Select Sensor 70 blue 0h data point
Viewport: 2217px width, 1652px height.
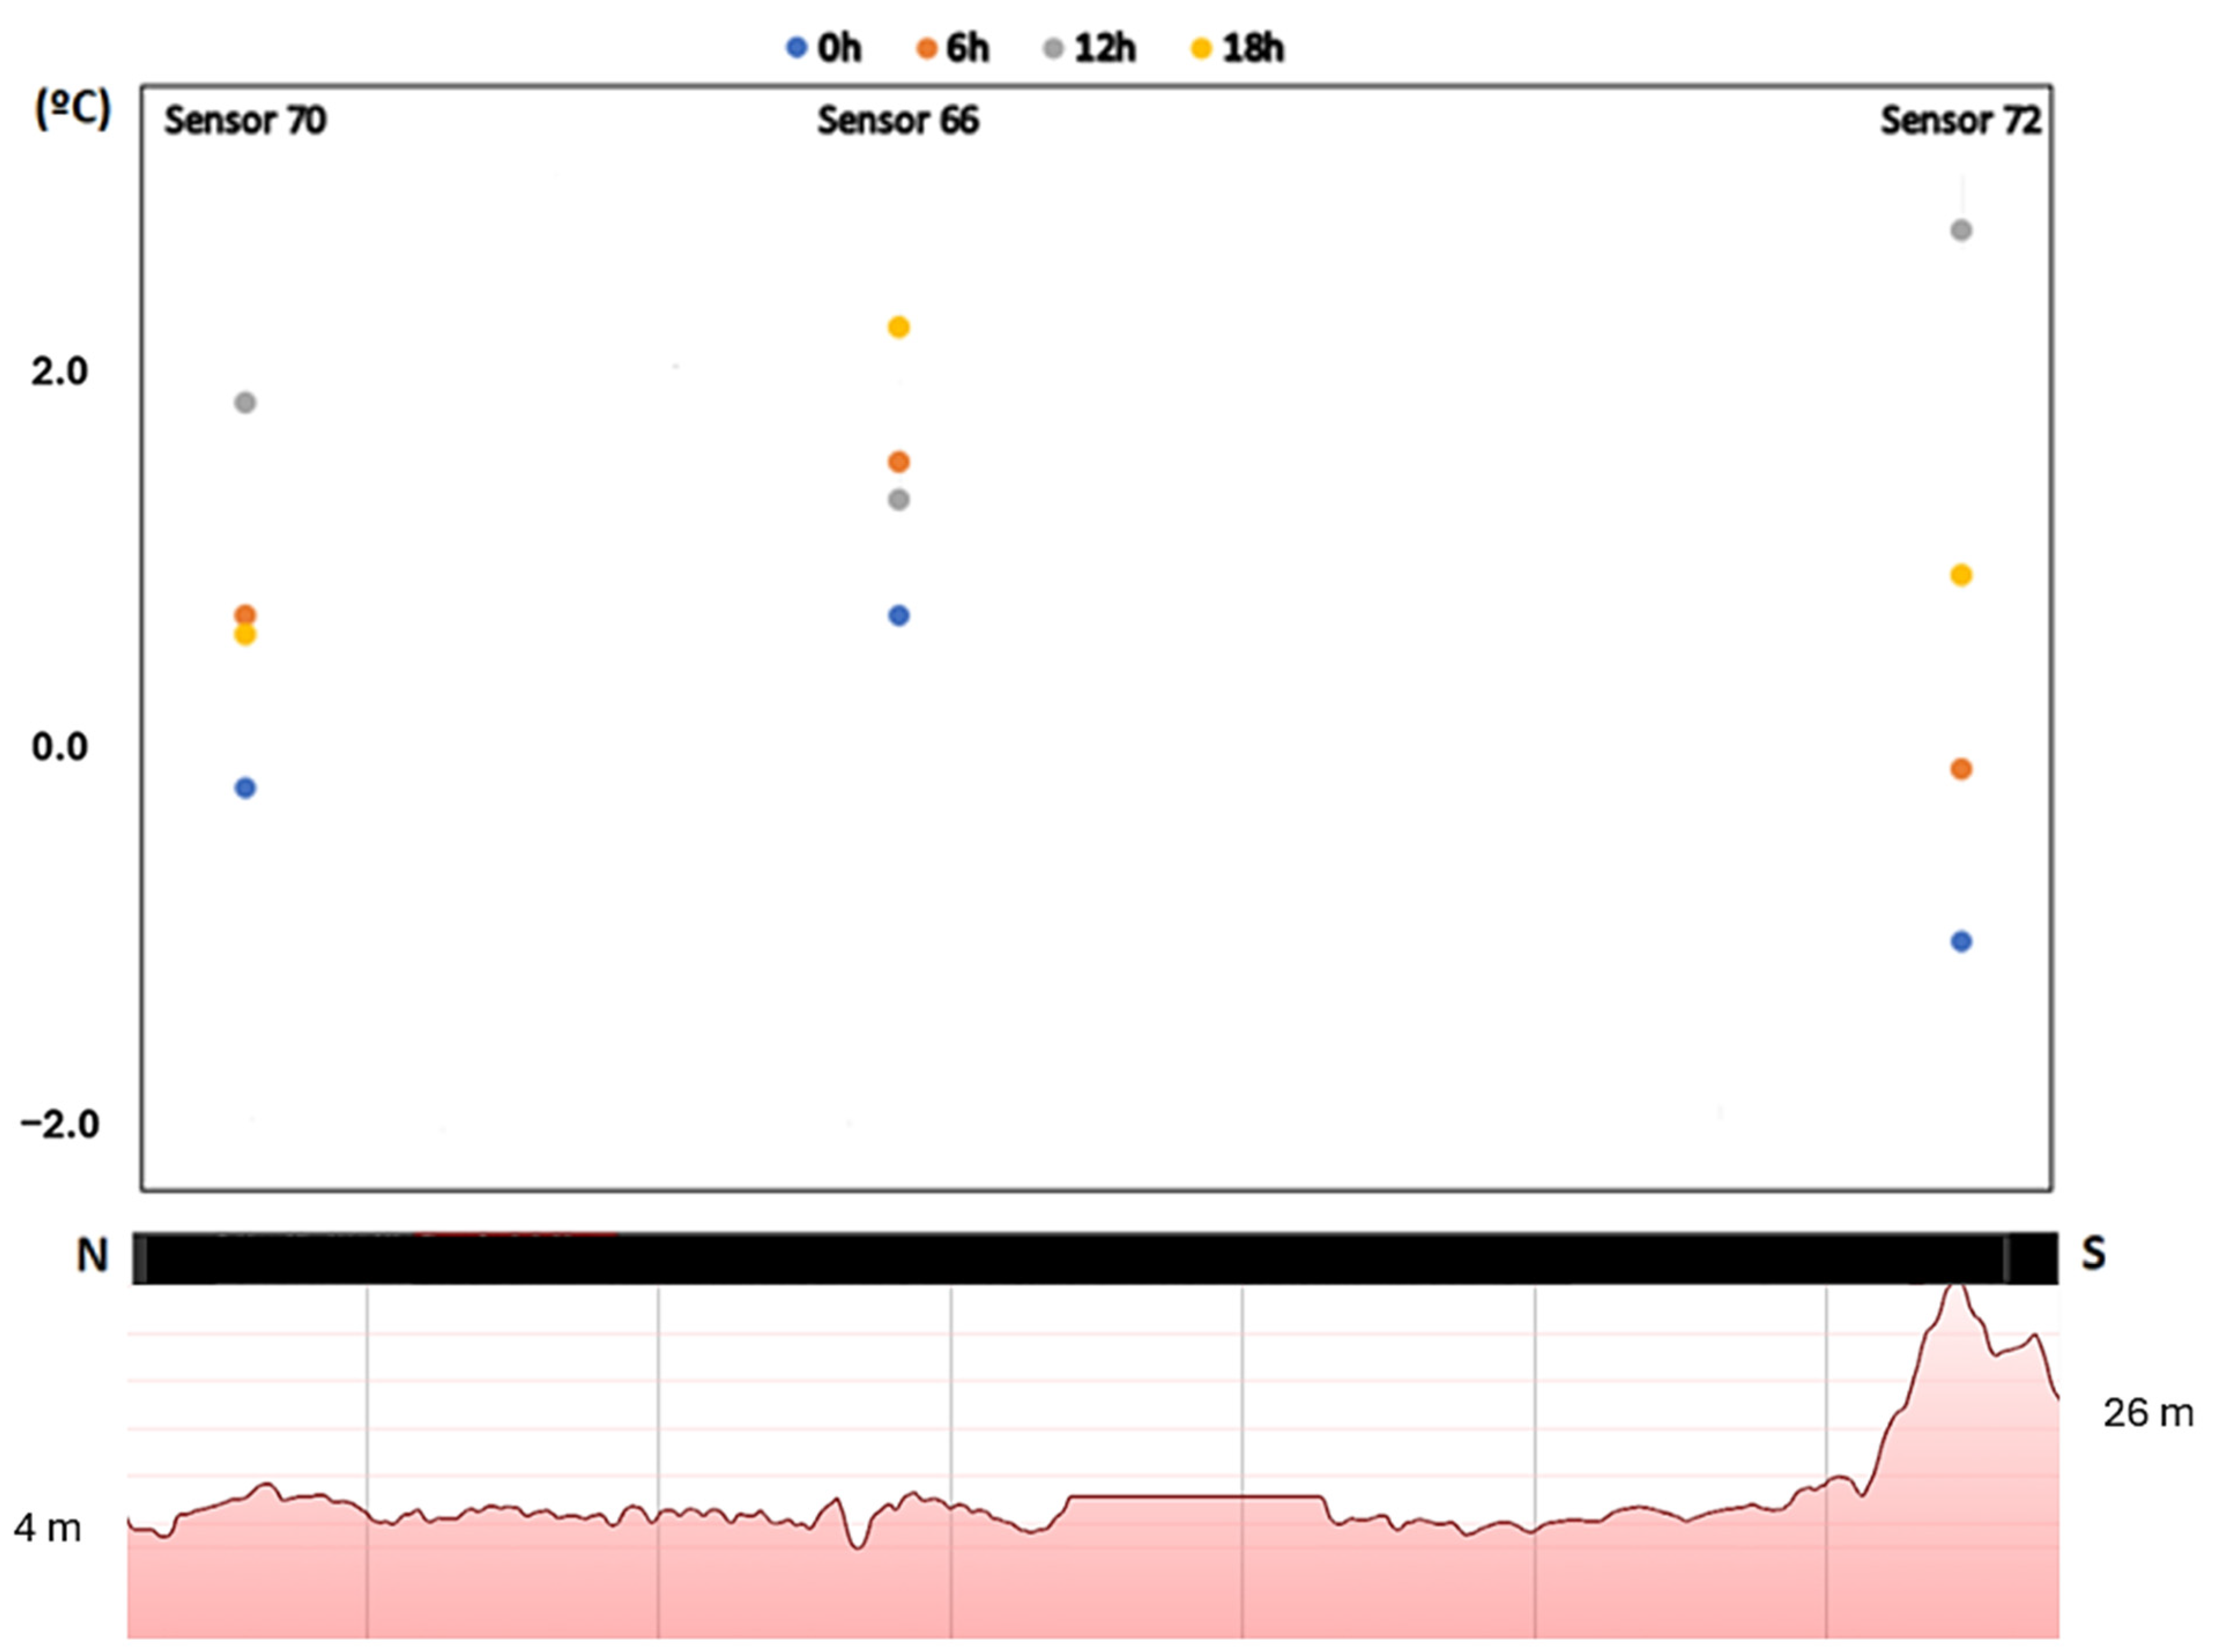pos(245,788)
